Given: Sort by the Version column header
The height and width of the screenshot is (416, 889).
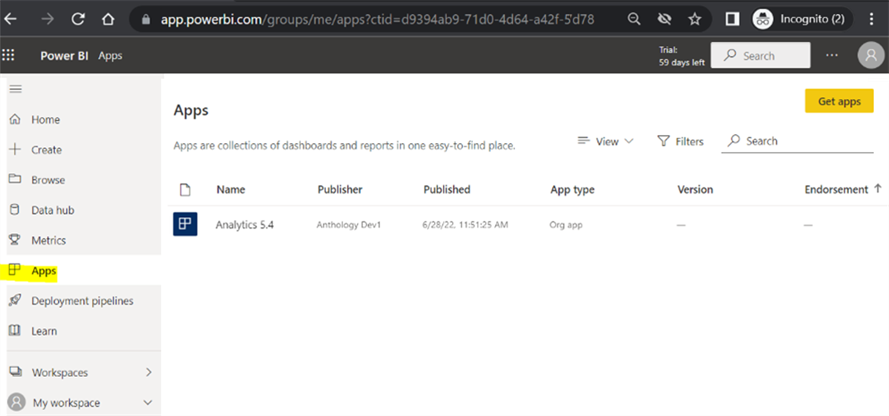Looking at the screenshot, I should [x=695, y=189].
